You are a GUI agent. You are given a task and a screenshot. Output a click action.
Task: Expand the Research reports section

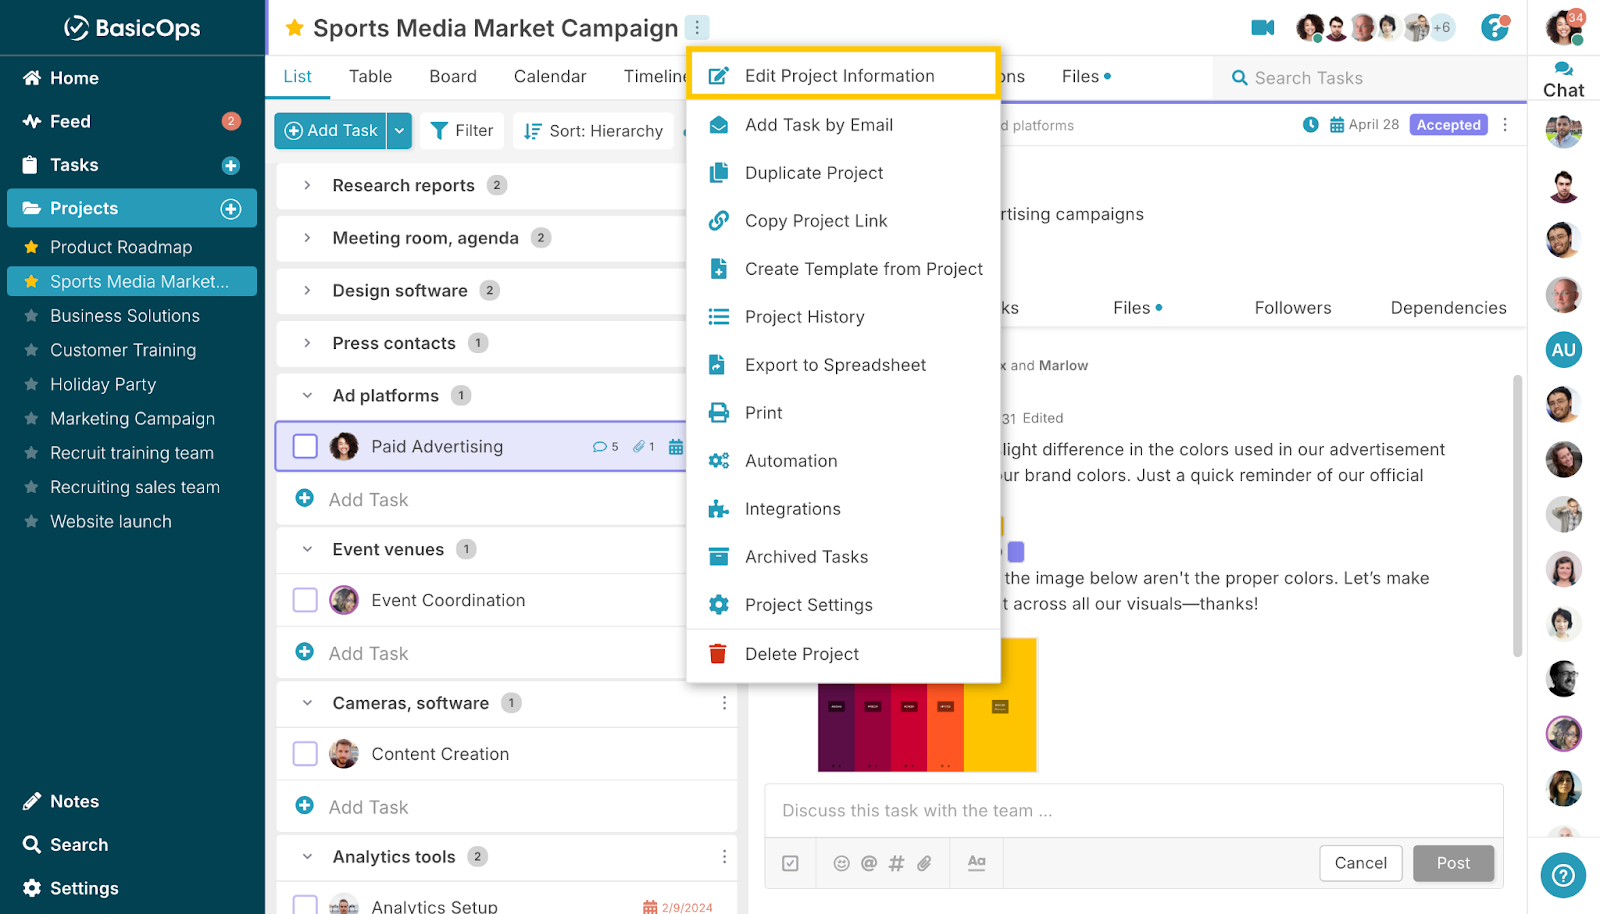(x=307, y=185)
